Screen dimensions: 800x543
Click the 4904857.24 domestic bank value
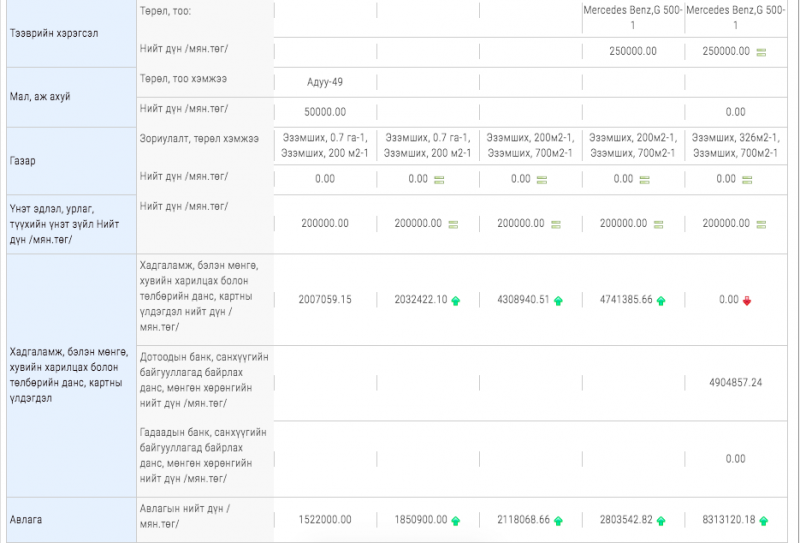coord(735,383)
